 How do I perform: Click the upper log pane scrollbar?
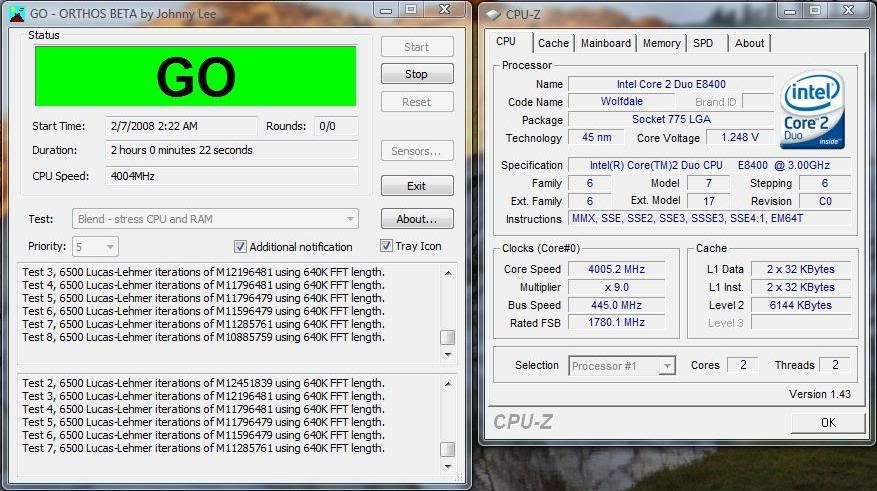[x=448, y=305]
